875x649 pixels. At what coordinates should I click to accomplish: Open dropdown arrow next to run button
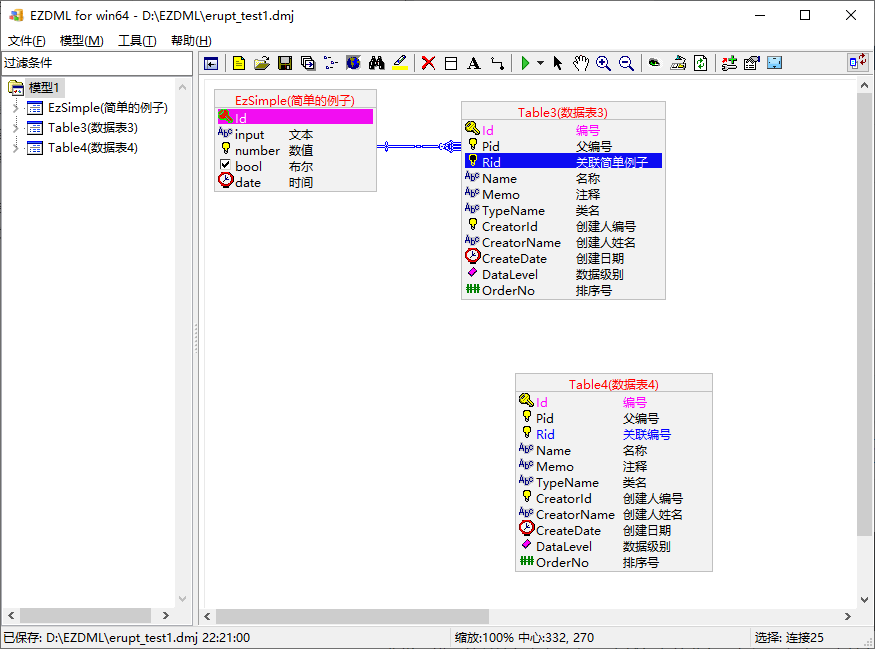540,63
